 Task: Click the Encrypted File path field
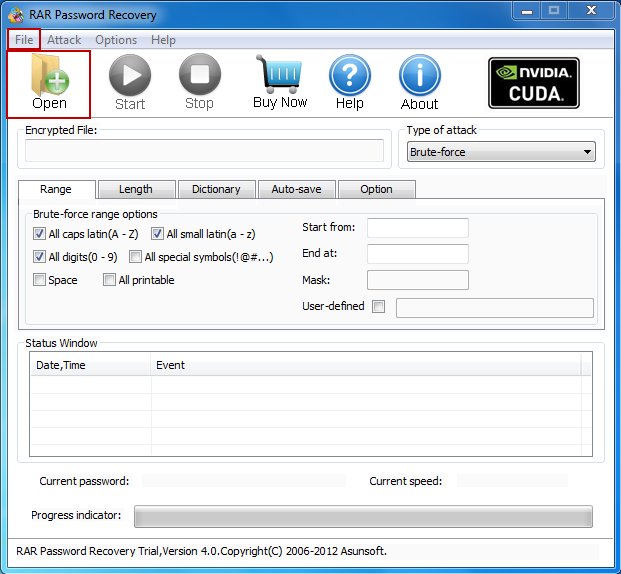(x=204, y=150)
